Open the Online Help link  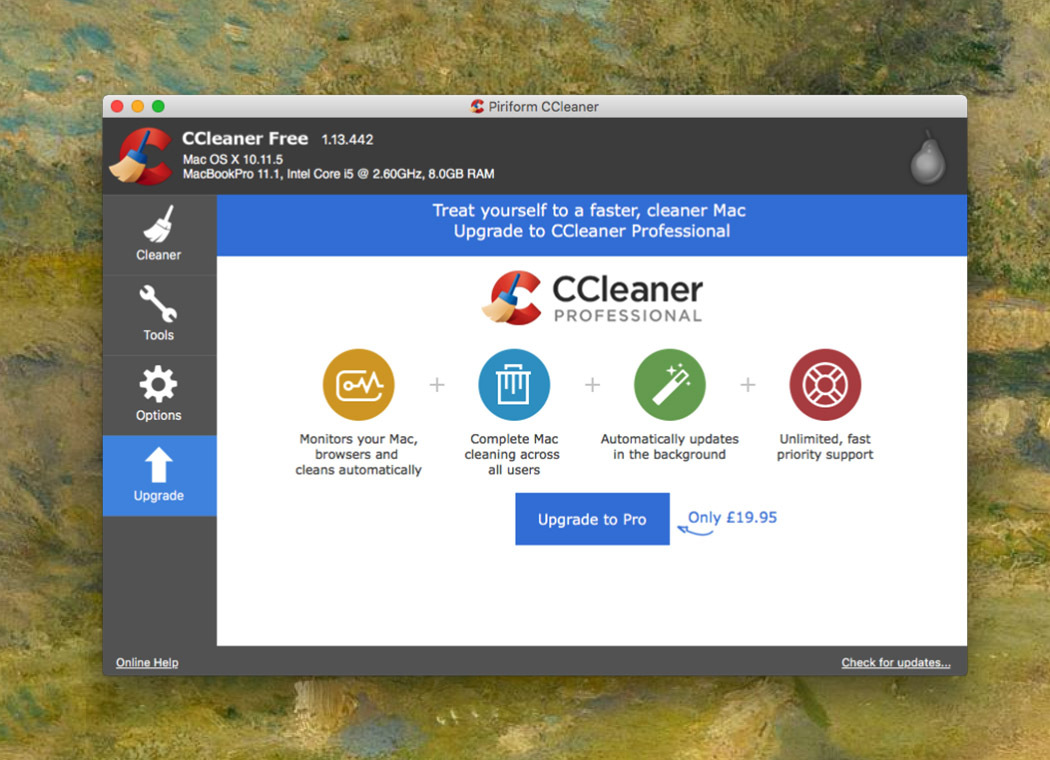click(146, 662)
